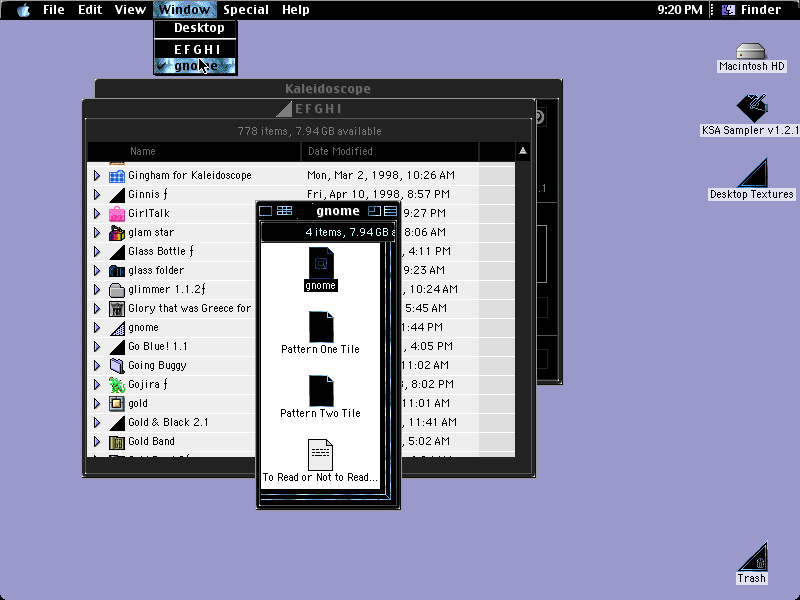Select the glam star icon

click(x=117, y=233)
